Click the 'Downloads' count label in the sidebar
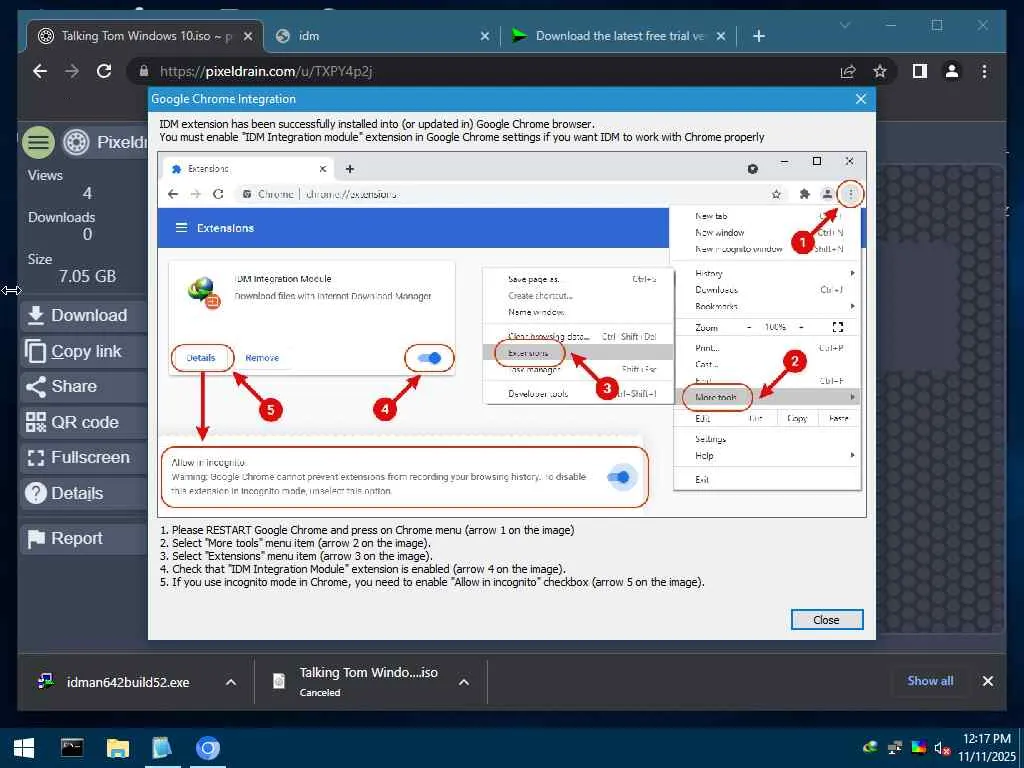 coord(61,217)
